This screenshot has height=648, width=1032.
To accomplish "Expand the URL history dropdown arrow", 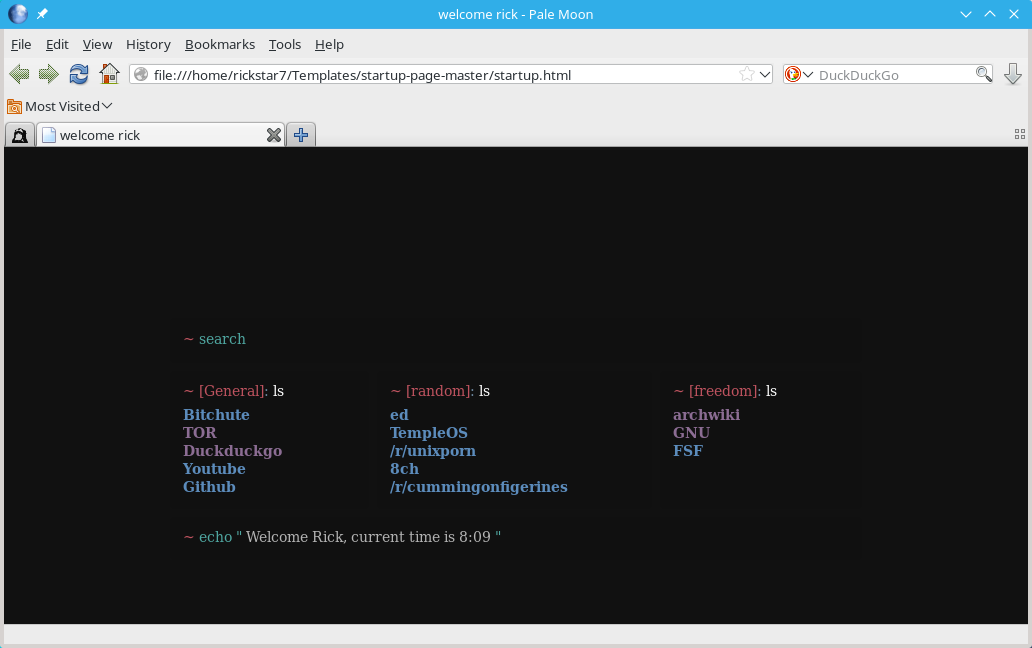I will (x=765, y=74).
